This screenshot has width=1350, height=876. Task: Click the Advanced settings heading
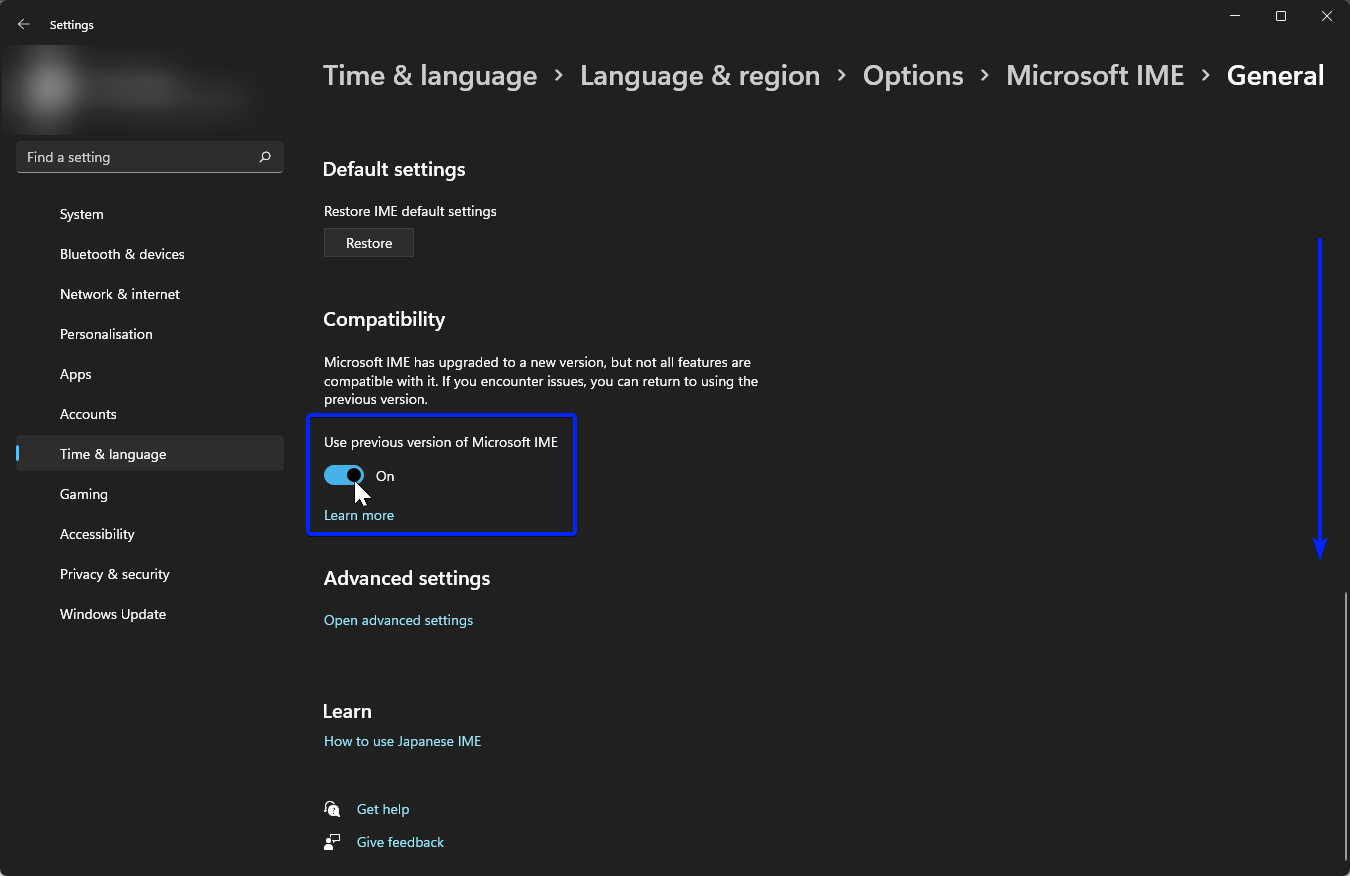tap(407, 578)
